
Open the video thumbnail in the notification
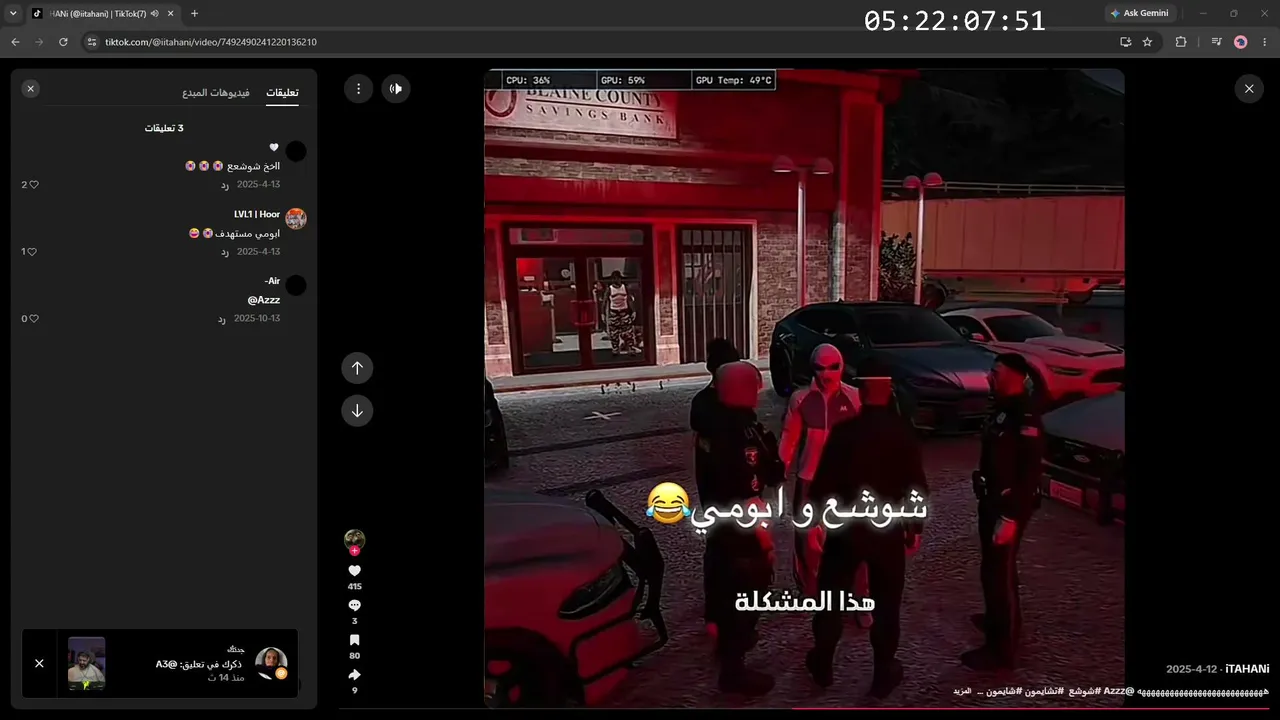pyautogui.click(x=86, y=663)
